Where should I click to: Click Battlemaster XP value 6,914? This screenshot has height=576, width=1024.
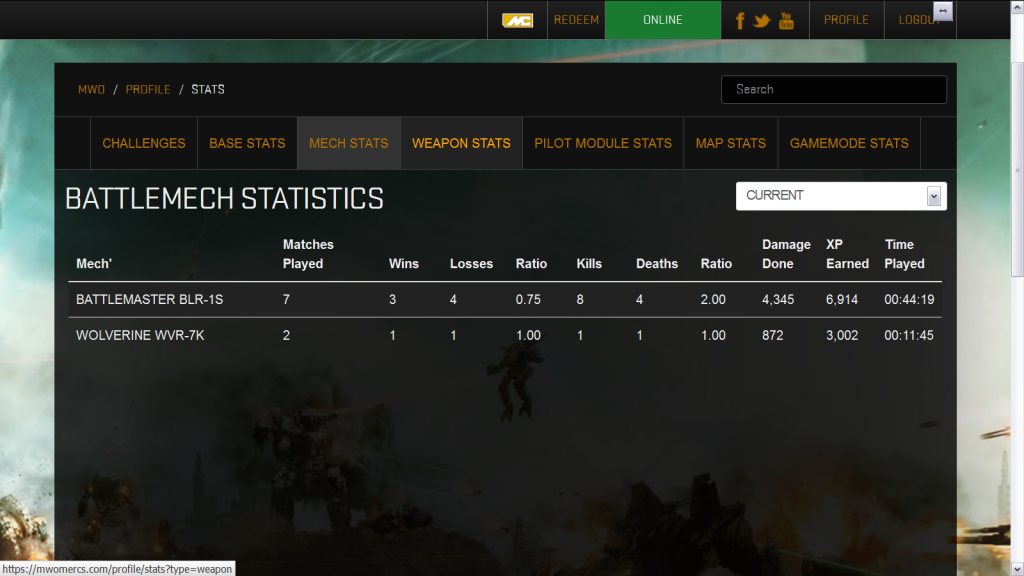pyautogui.click(x=842, y=300)
